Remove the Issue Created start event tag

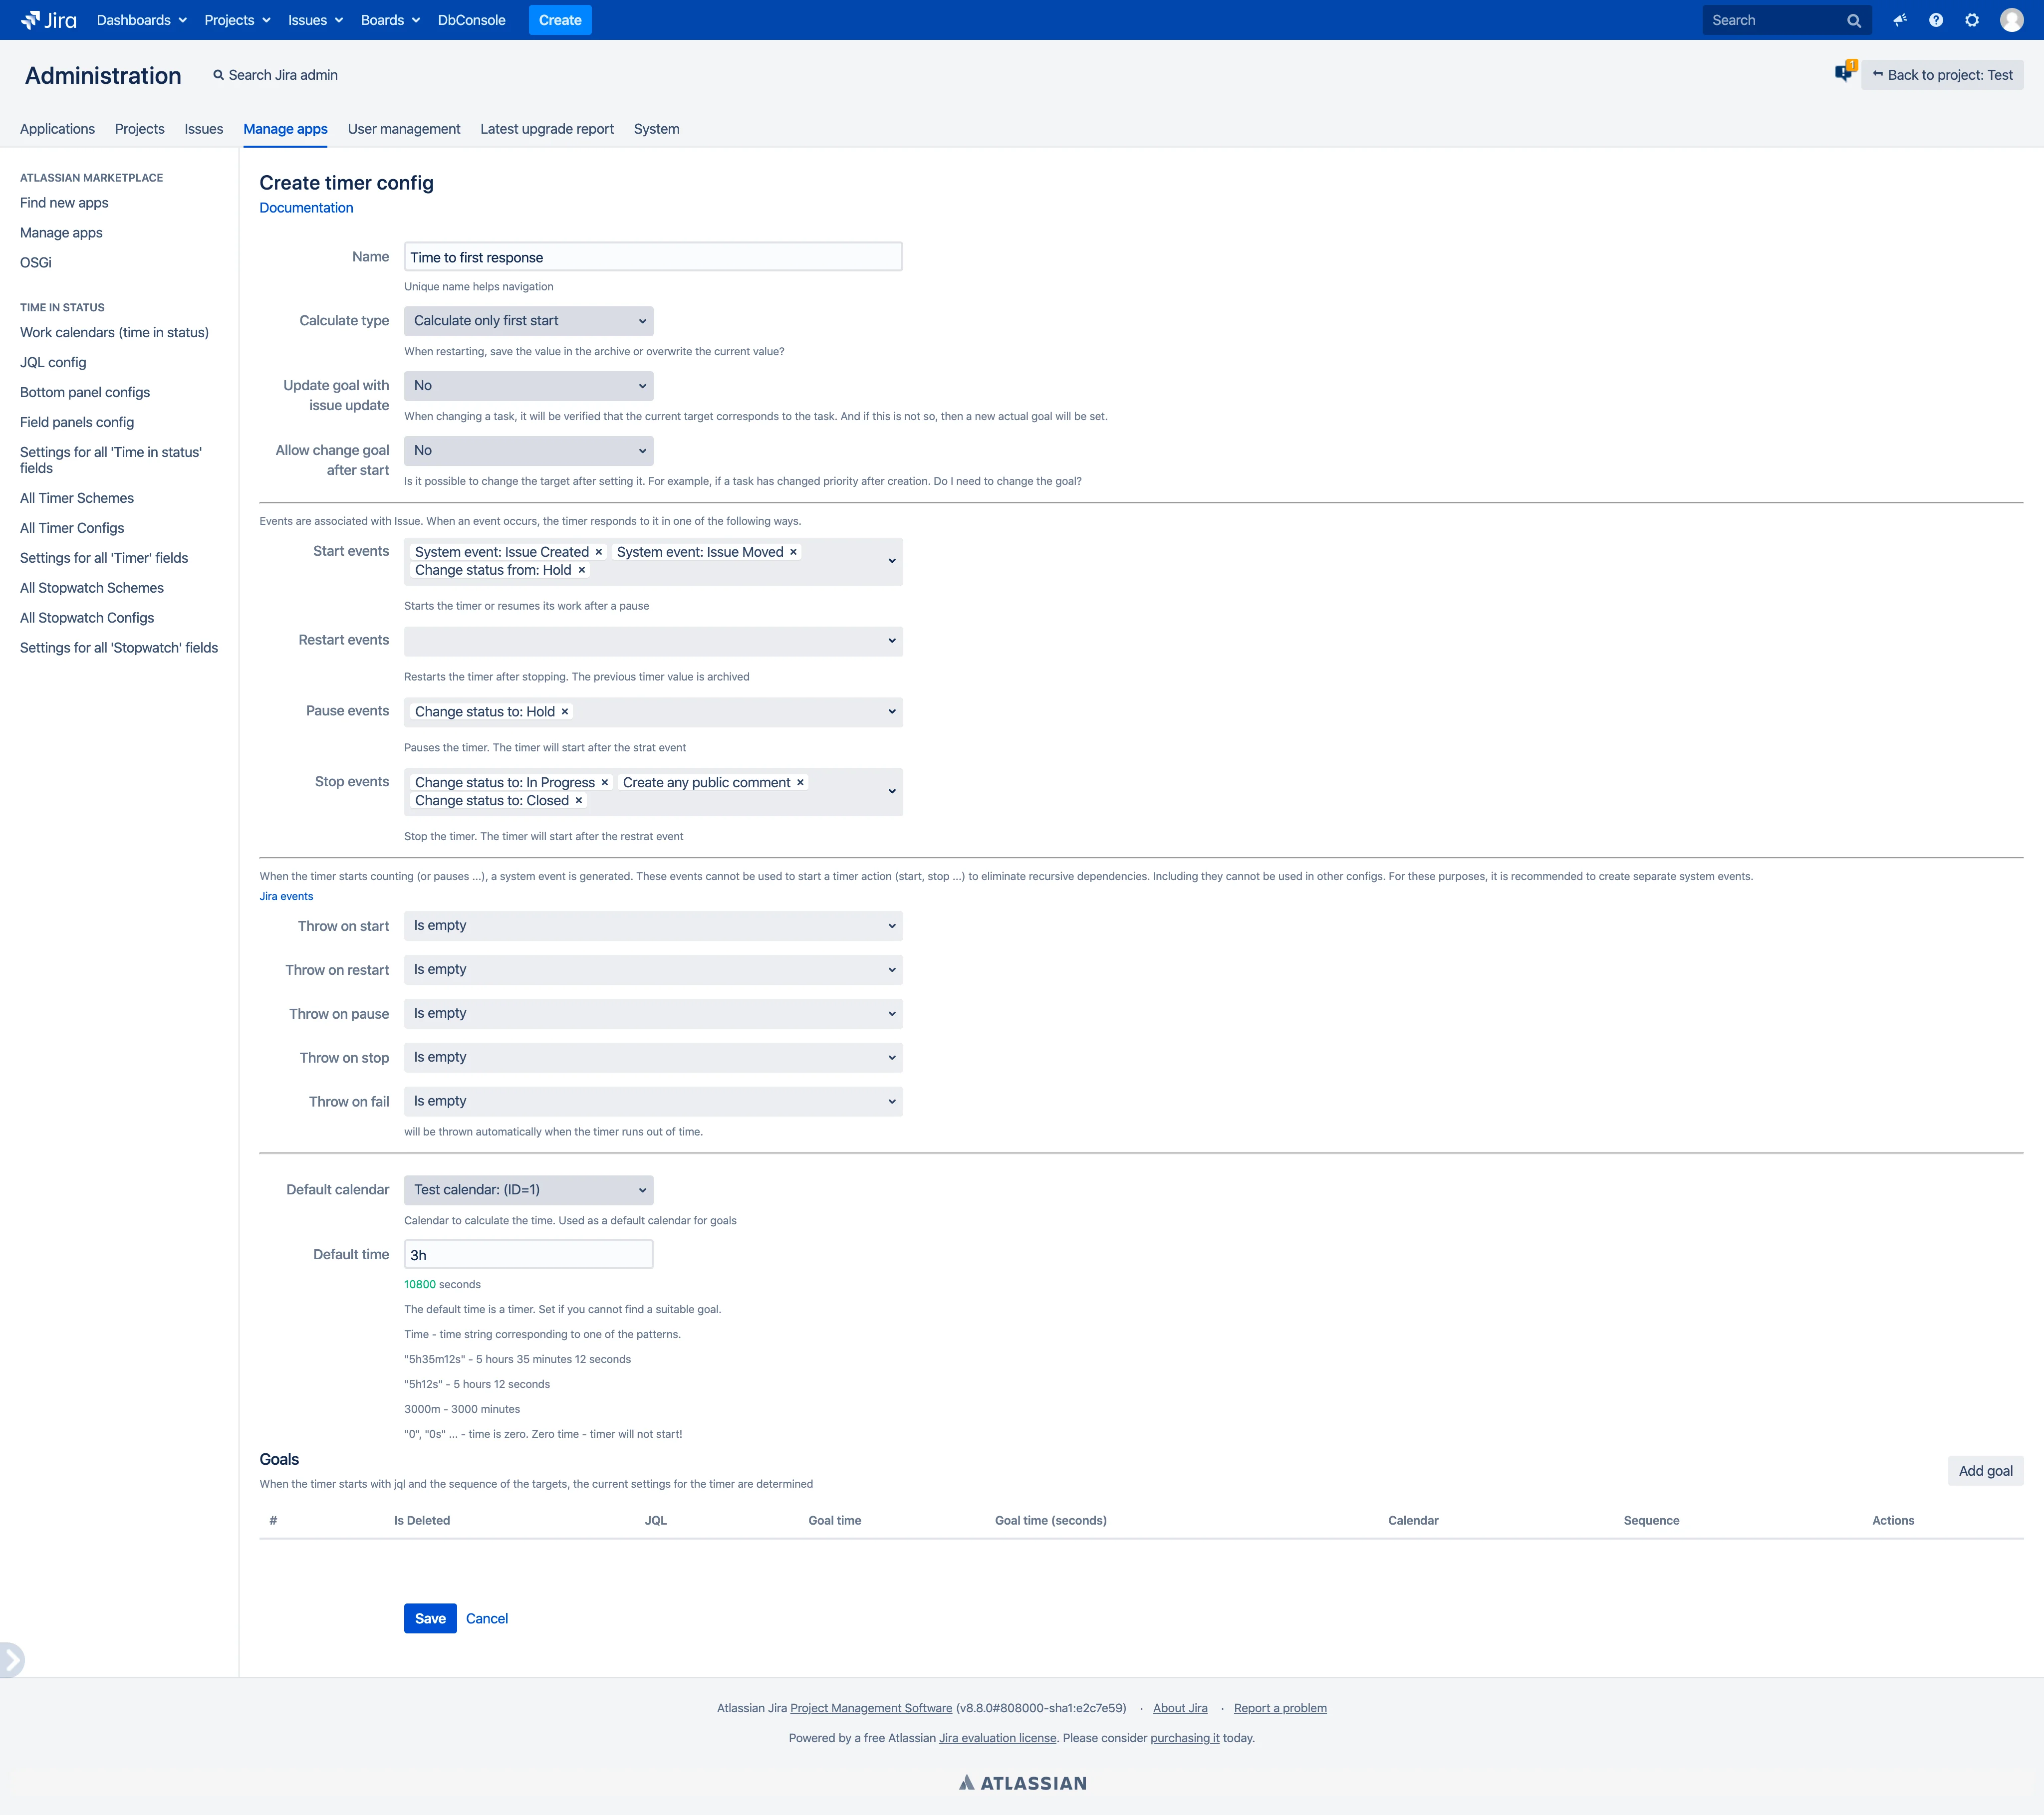pos(599,552)
